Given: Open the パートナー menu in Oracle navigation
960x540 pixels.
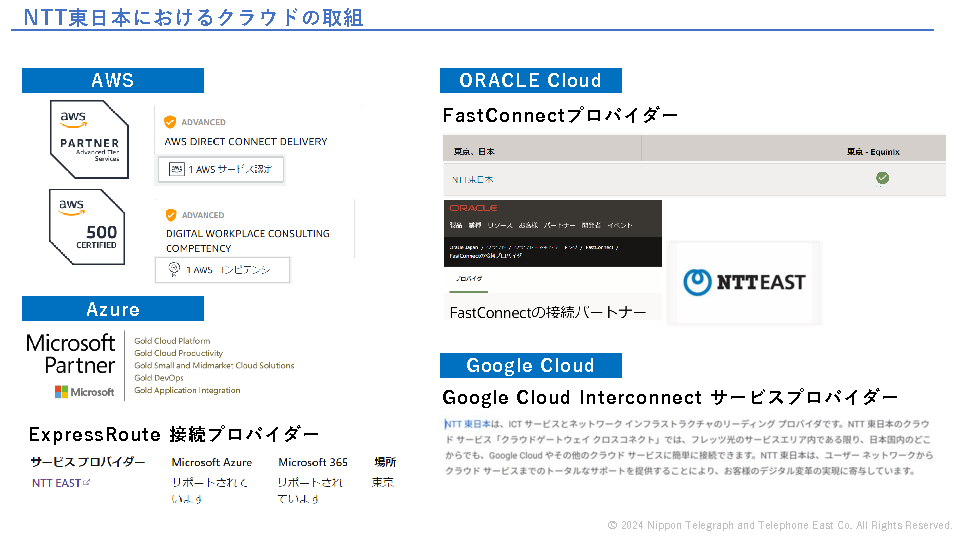Looking at the screenshot, I should click(x=560, y=226).
